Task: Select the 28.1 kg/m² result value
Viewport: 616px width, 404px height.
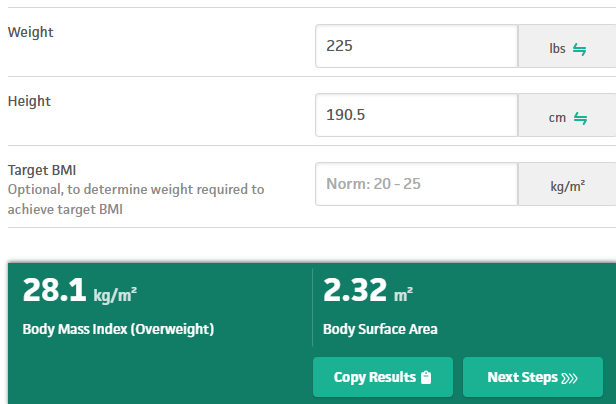Action: point(80,292)
